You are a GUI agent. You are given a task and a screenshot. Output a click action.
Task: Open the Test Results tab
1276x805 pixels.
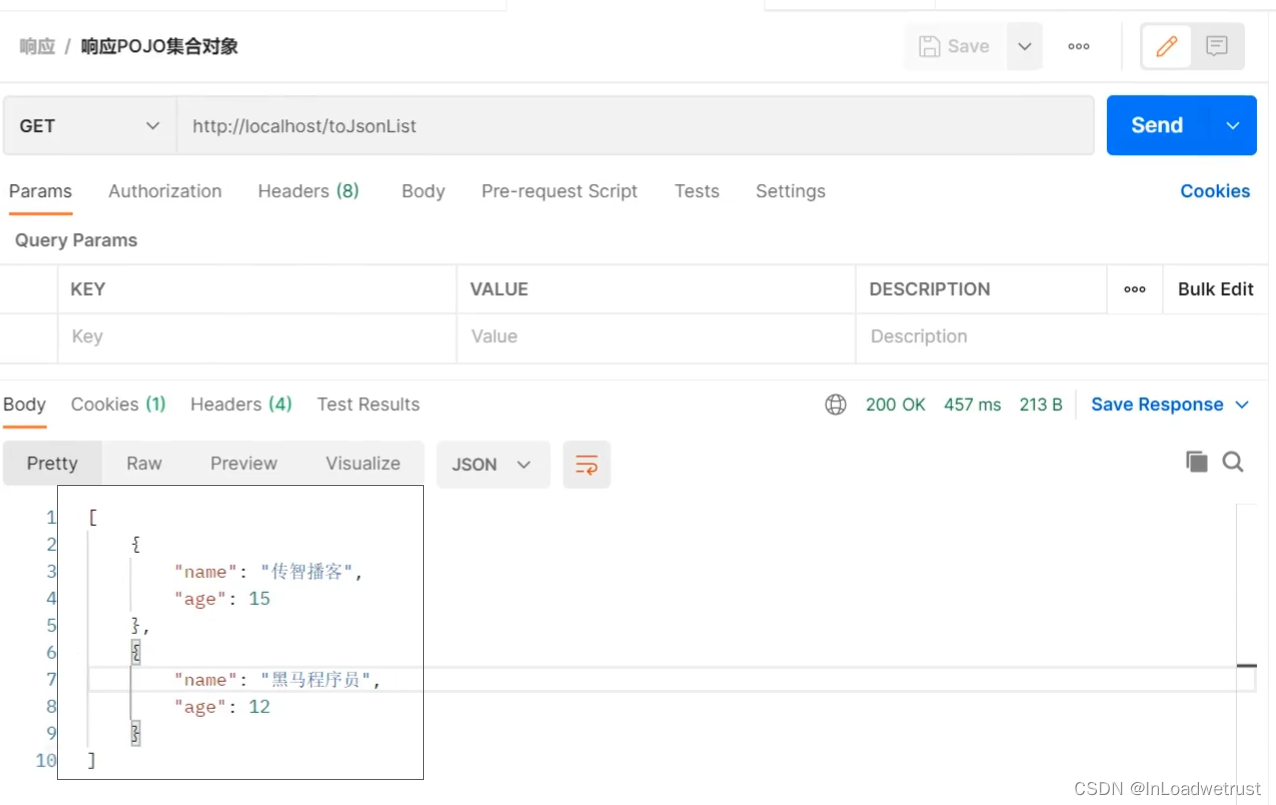tap(368, 404)
